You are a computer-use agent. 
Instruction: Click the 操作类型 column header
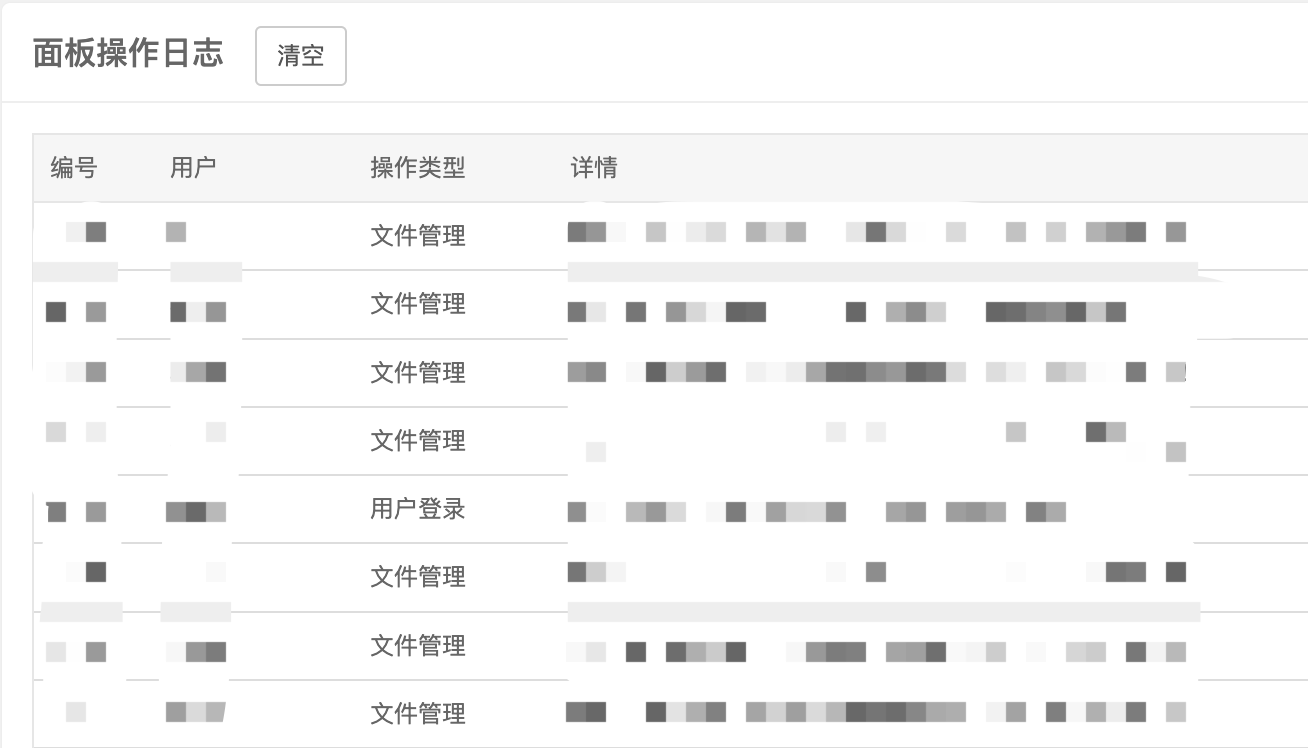(x=418, y=168)
